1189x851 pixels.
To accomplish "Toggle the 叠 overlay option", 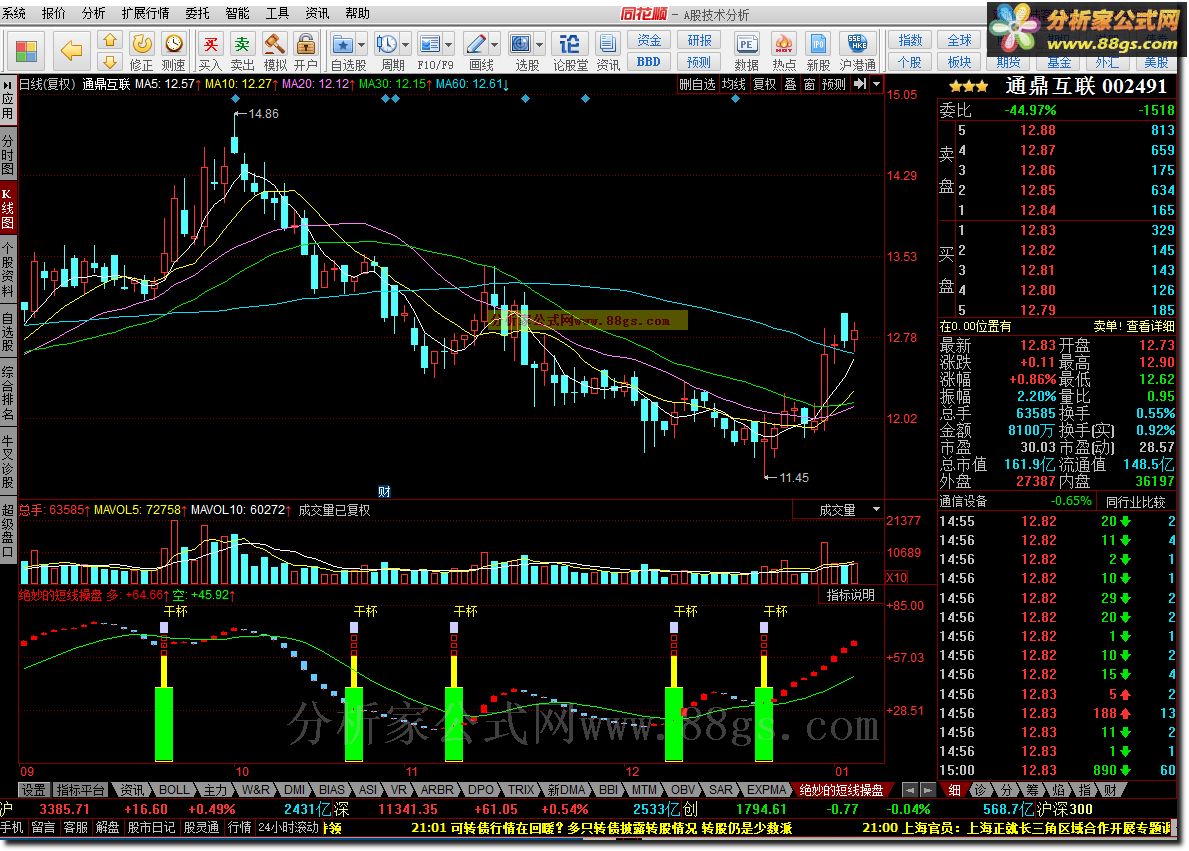I will [x=790, y=84].
